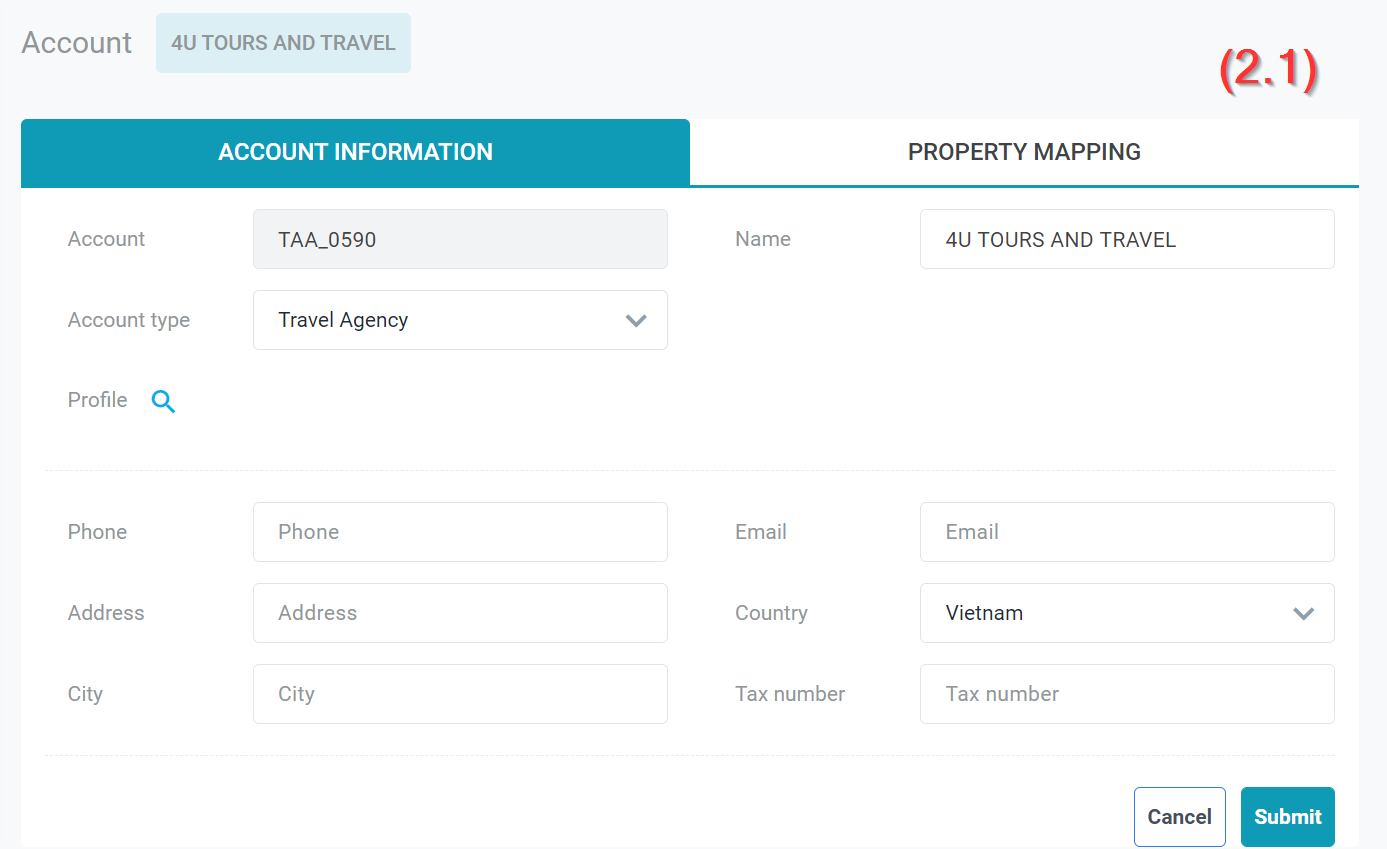Screen dimensions: 1387x849
Task: Switch to the Property Mapping tab
Action: tap(1024, 152)
